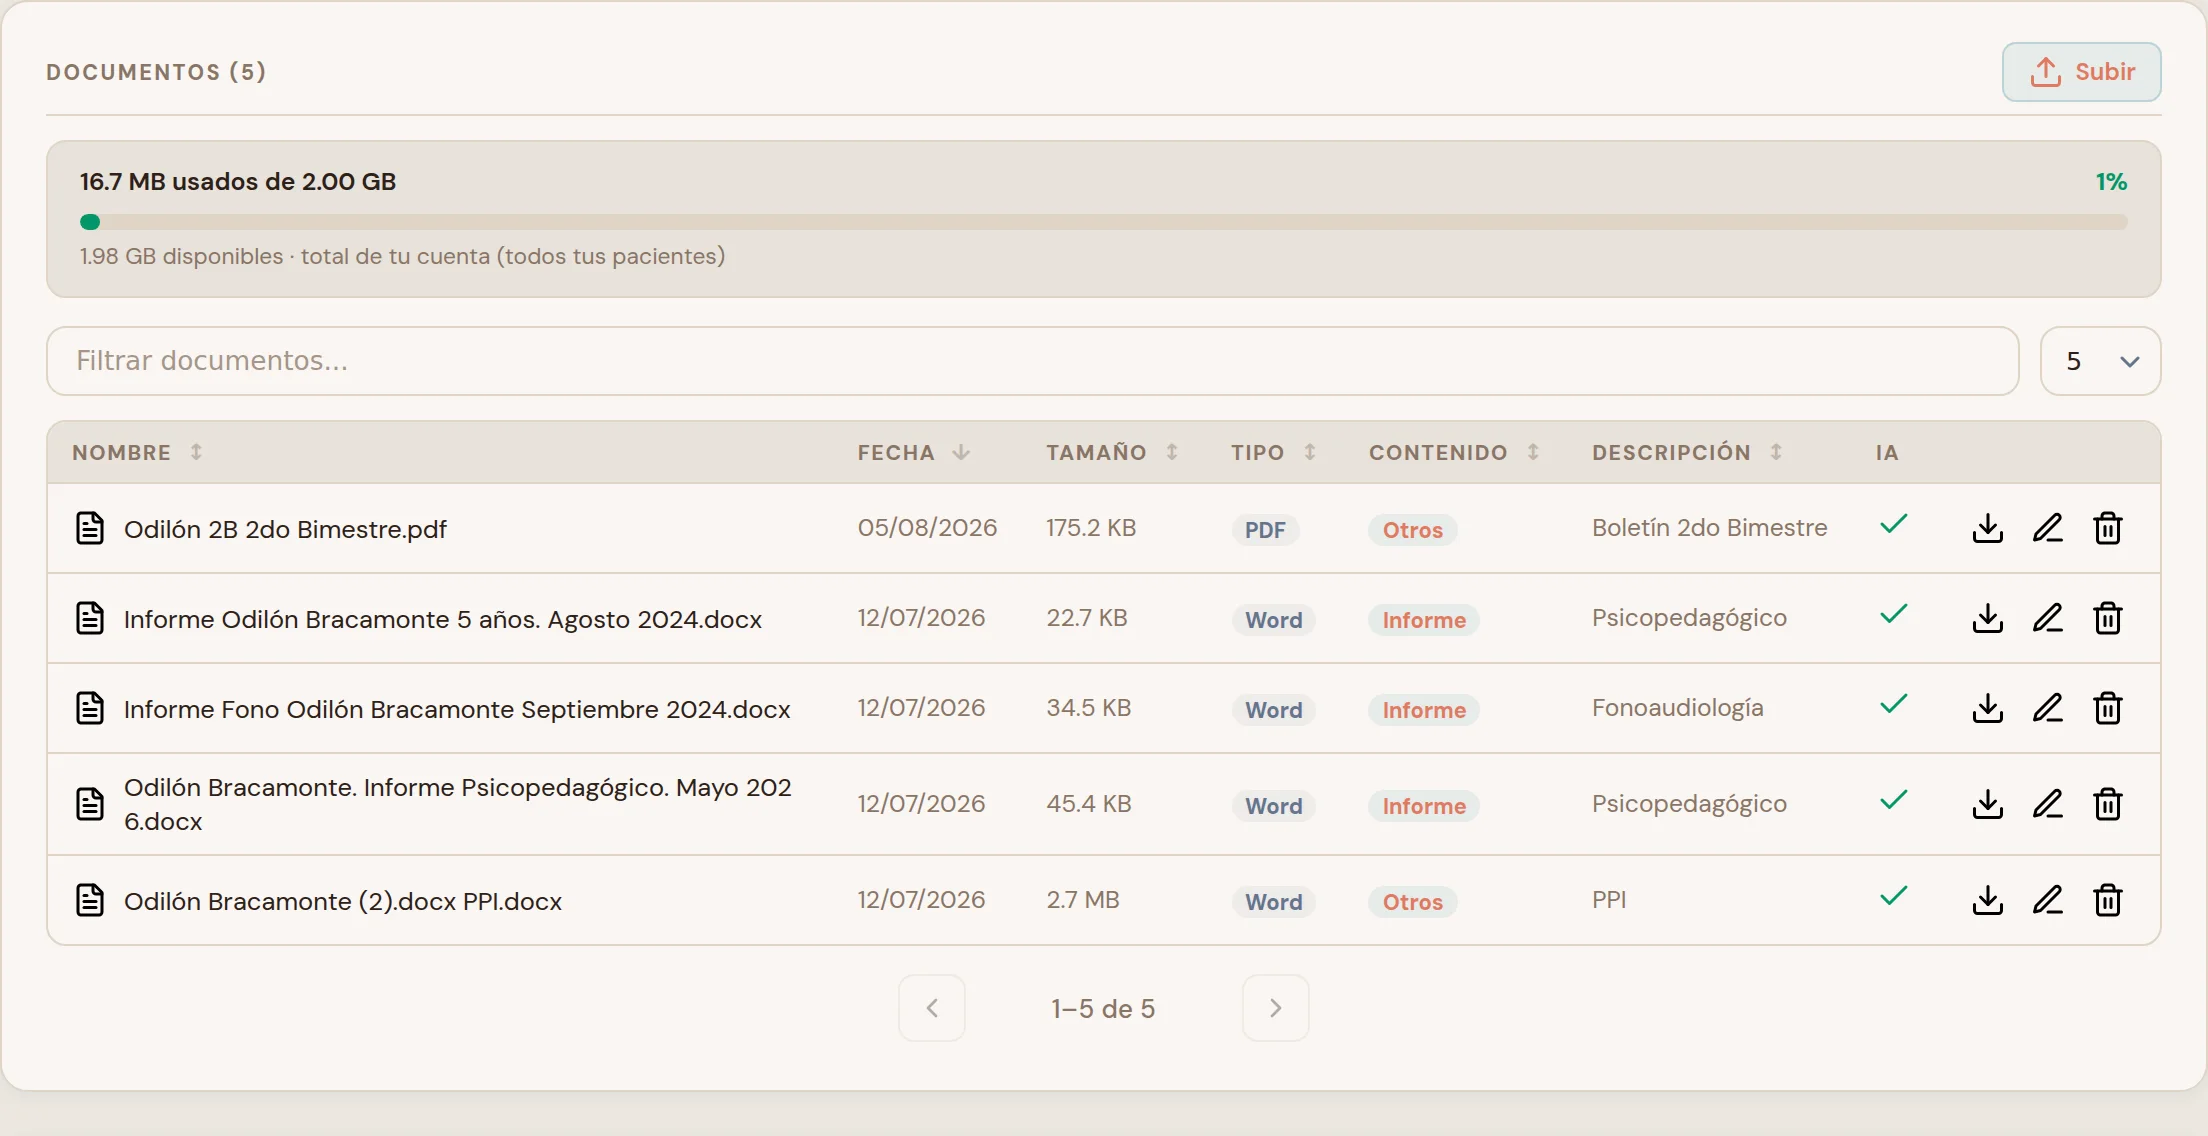Click the IA checkmark for the PPI row

point(1894,896)
